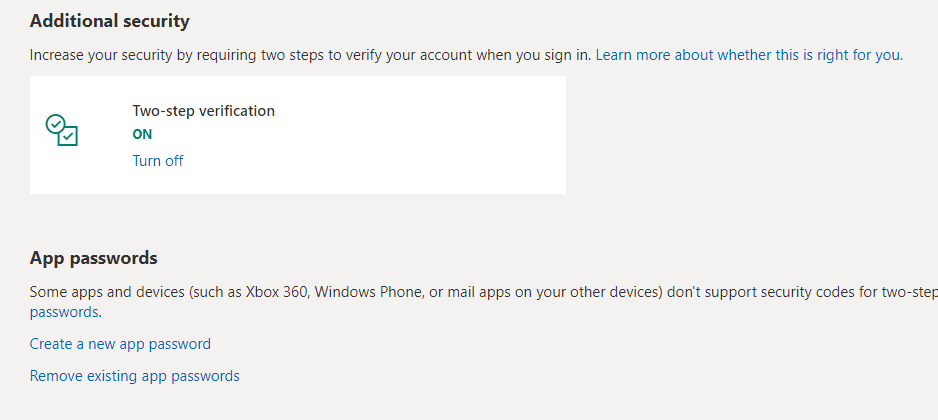Click the 'Increase your security' description sentence
This screenshot has height=420, width=938.
[x=311, y=56]
